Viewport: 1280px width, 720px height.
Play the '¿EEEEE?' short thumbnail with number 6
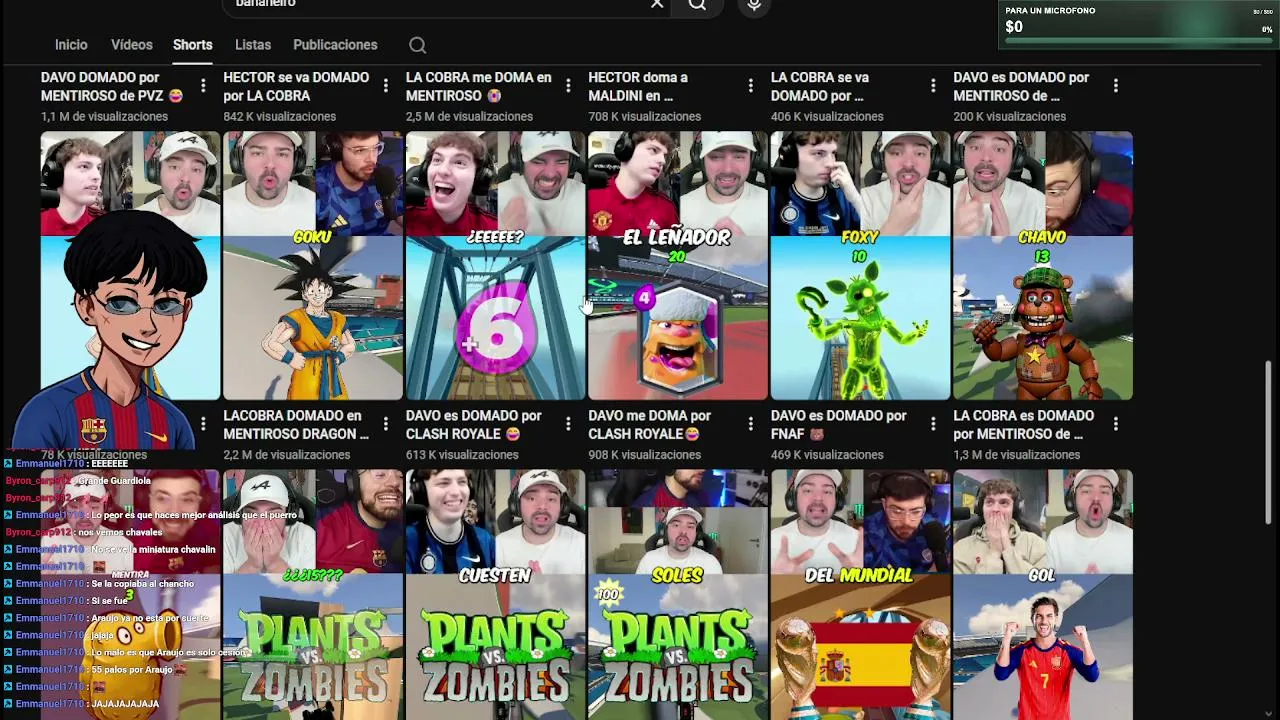click(x=495, y=265)
